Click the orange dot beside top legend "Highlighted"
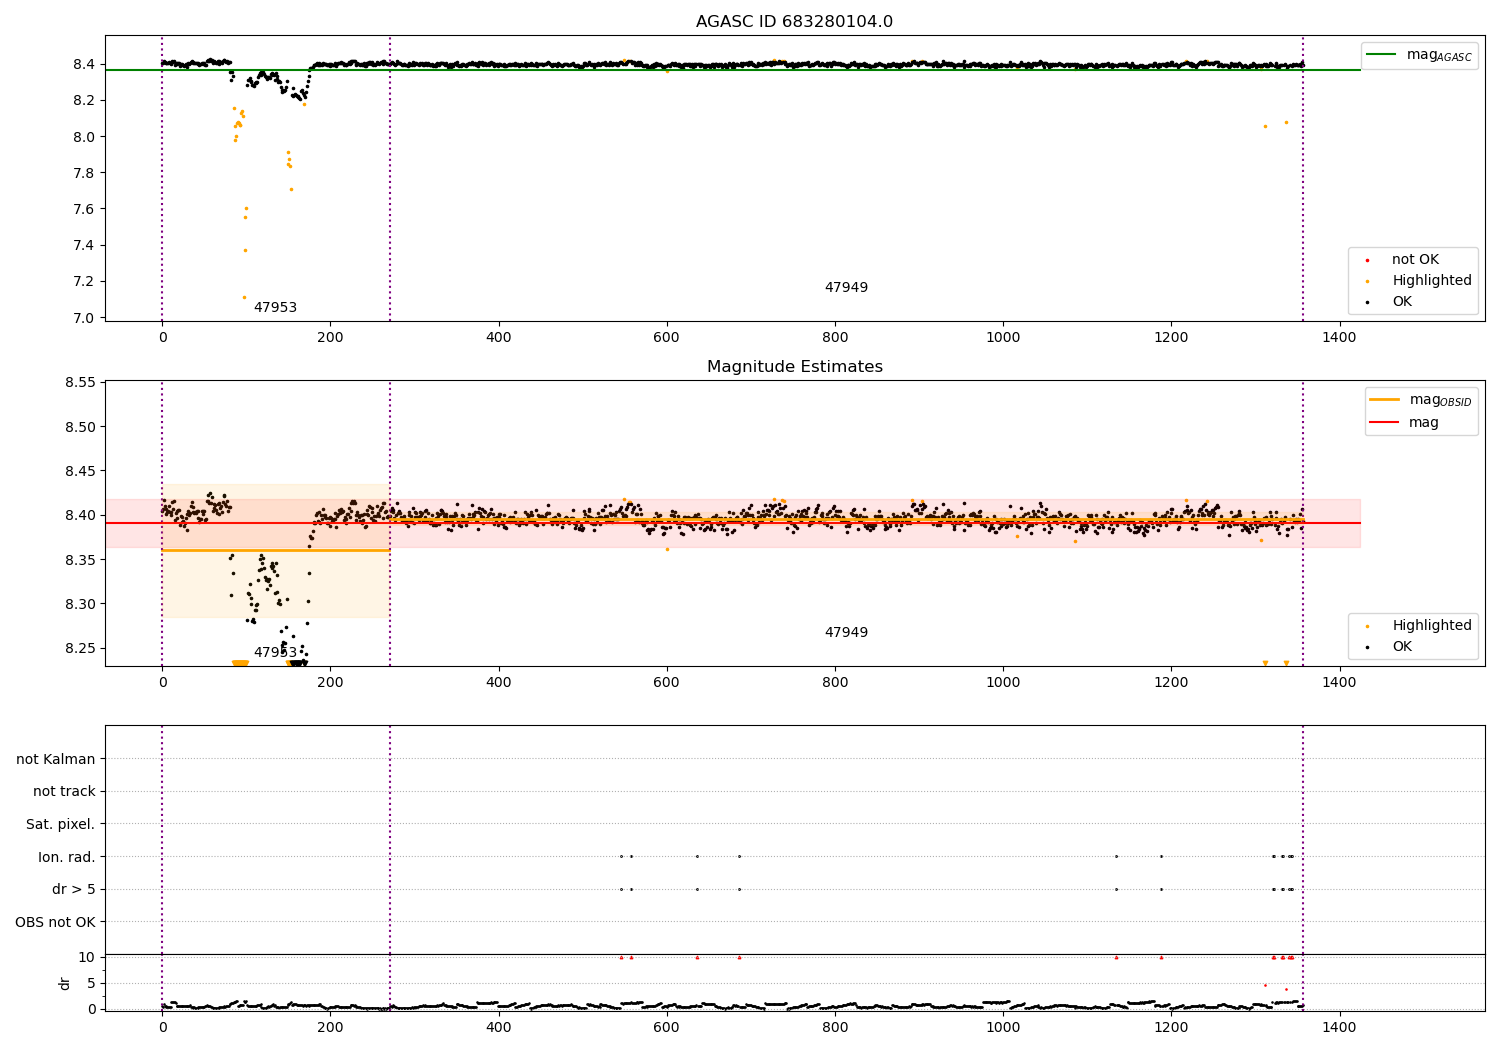 [1367, 281]
